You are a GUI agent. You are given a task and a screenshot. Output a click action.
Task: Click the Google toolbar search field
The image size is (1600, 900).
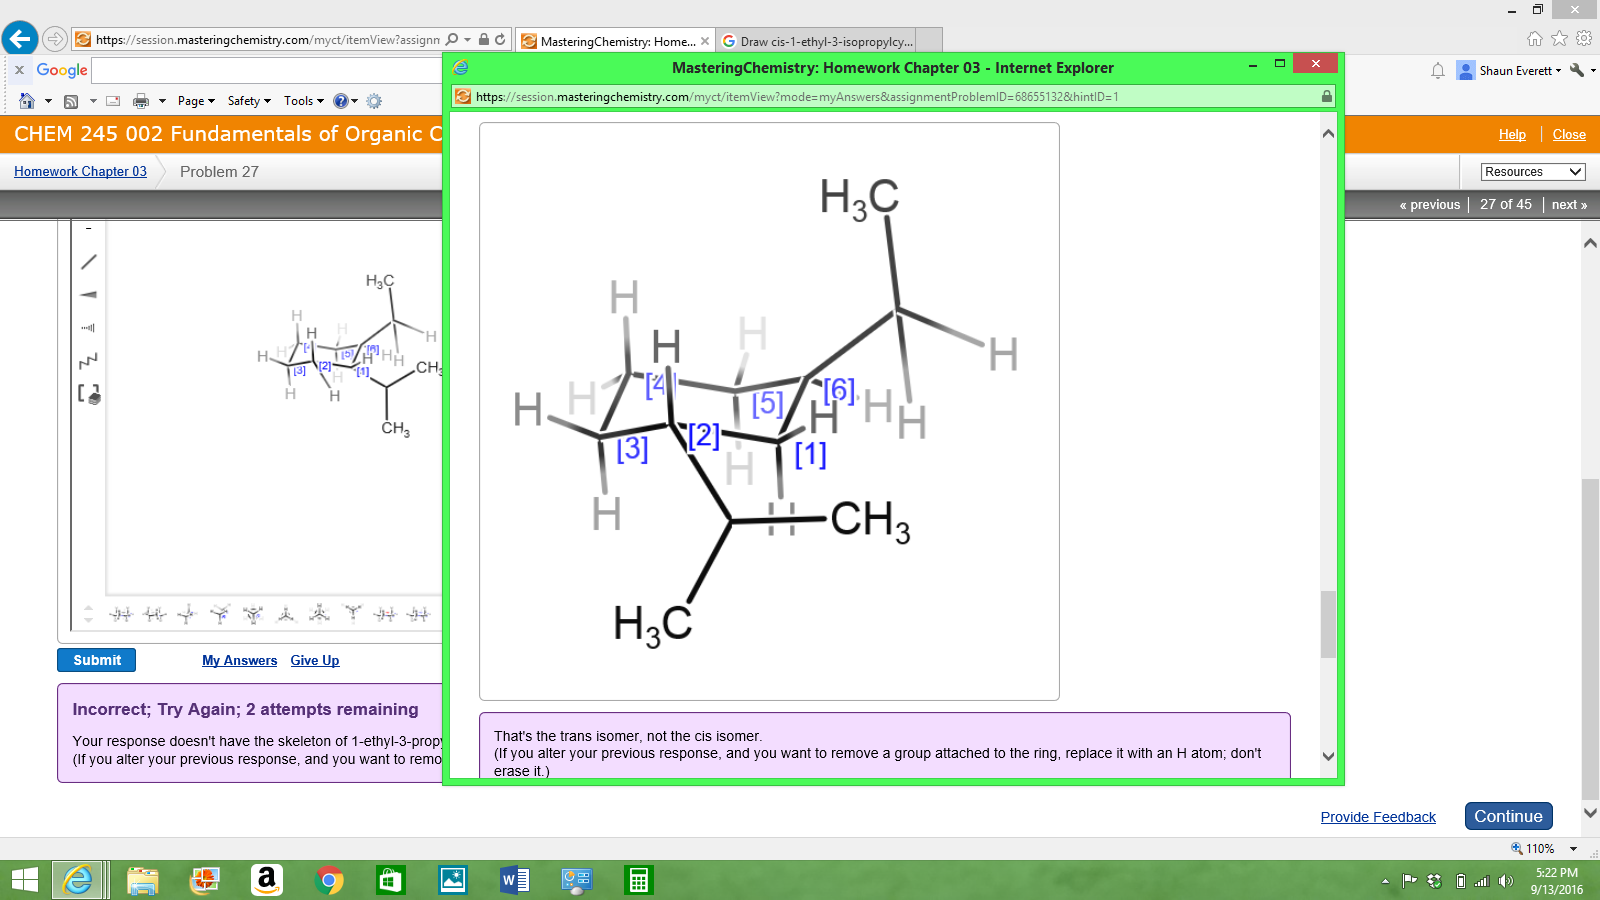pyautogui.click(x=265, y=71)
